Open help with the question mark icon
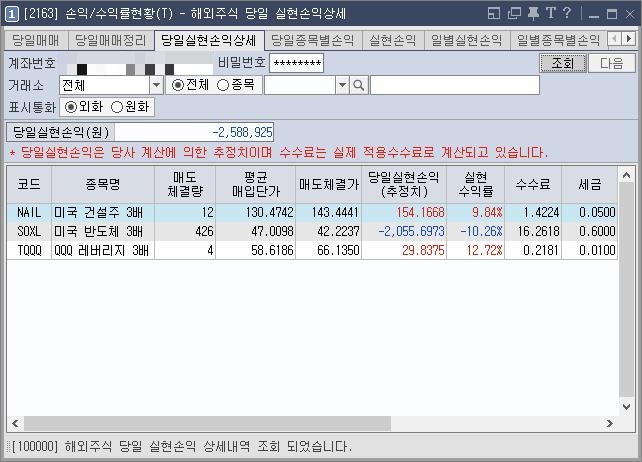The width and height of the screenshot is (642, 462). (567, 13)
